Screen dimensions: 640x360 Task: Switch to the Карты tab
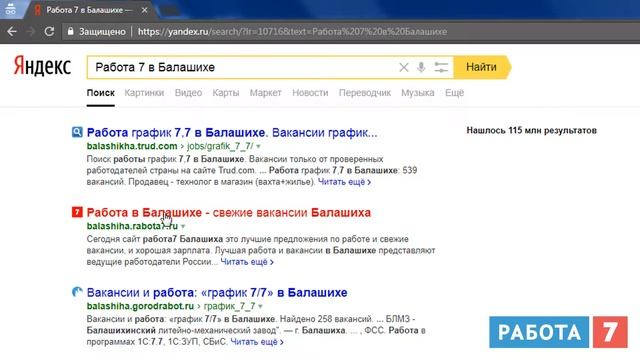tap(226, 93)
